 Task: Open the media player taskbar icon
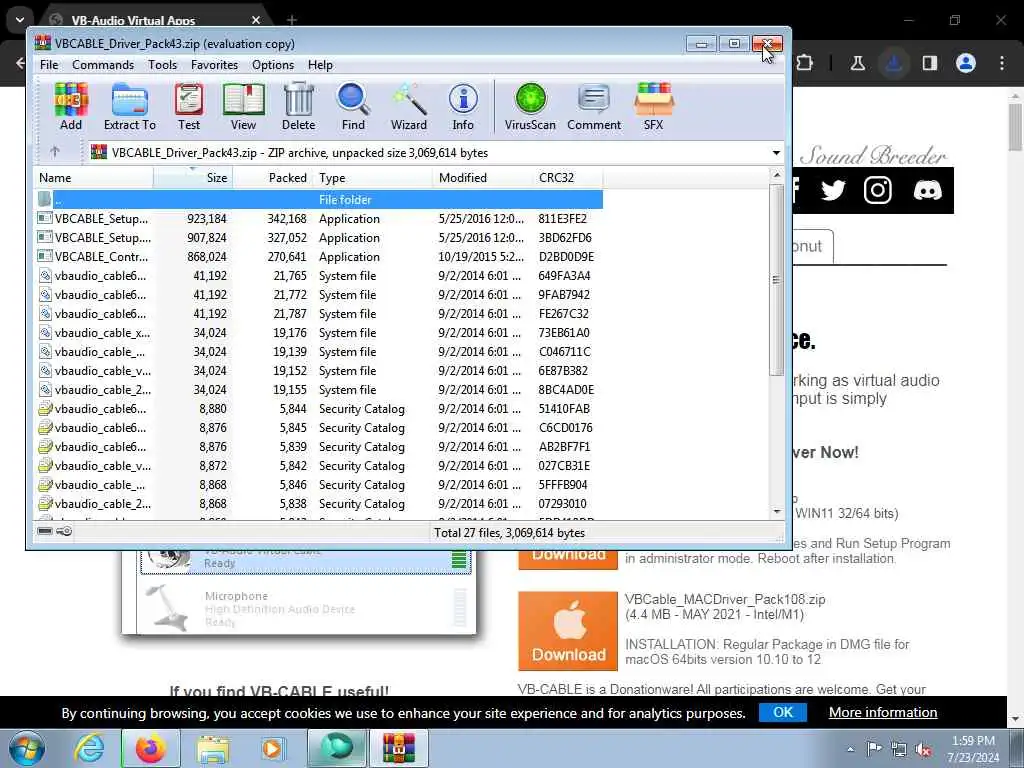273,748
